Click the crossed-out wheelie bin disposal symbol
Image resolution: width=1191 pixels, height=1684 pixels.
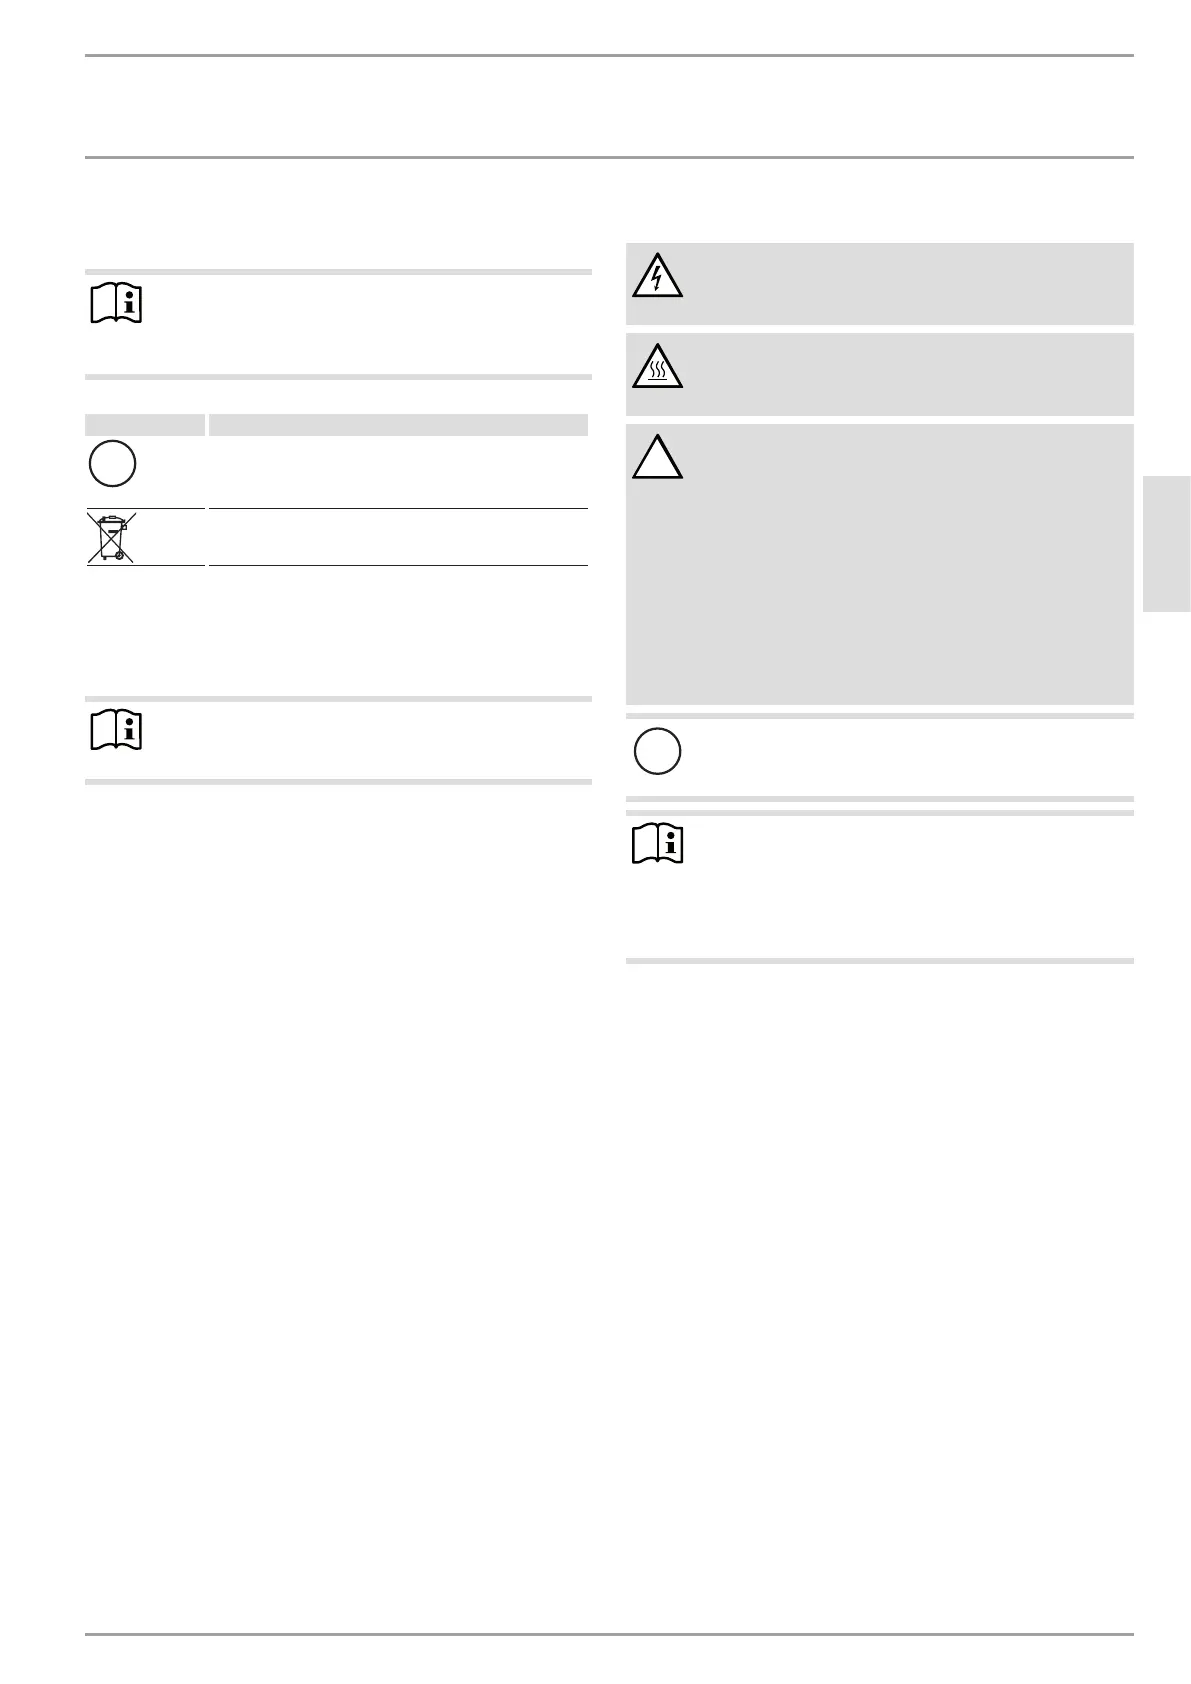(x=113, y=537)
